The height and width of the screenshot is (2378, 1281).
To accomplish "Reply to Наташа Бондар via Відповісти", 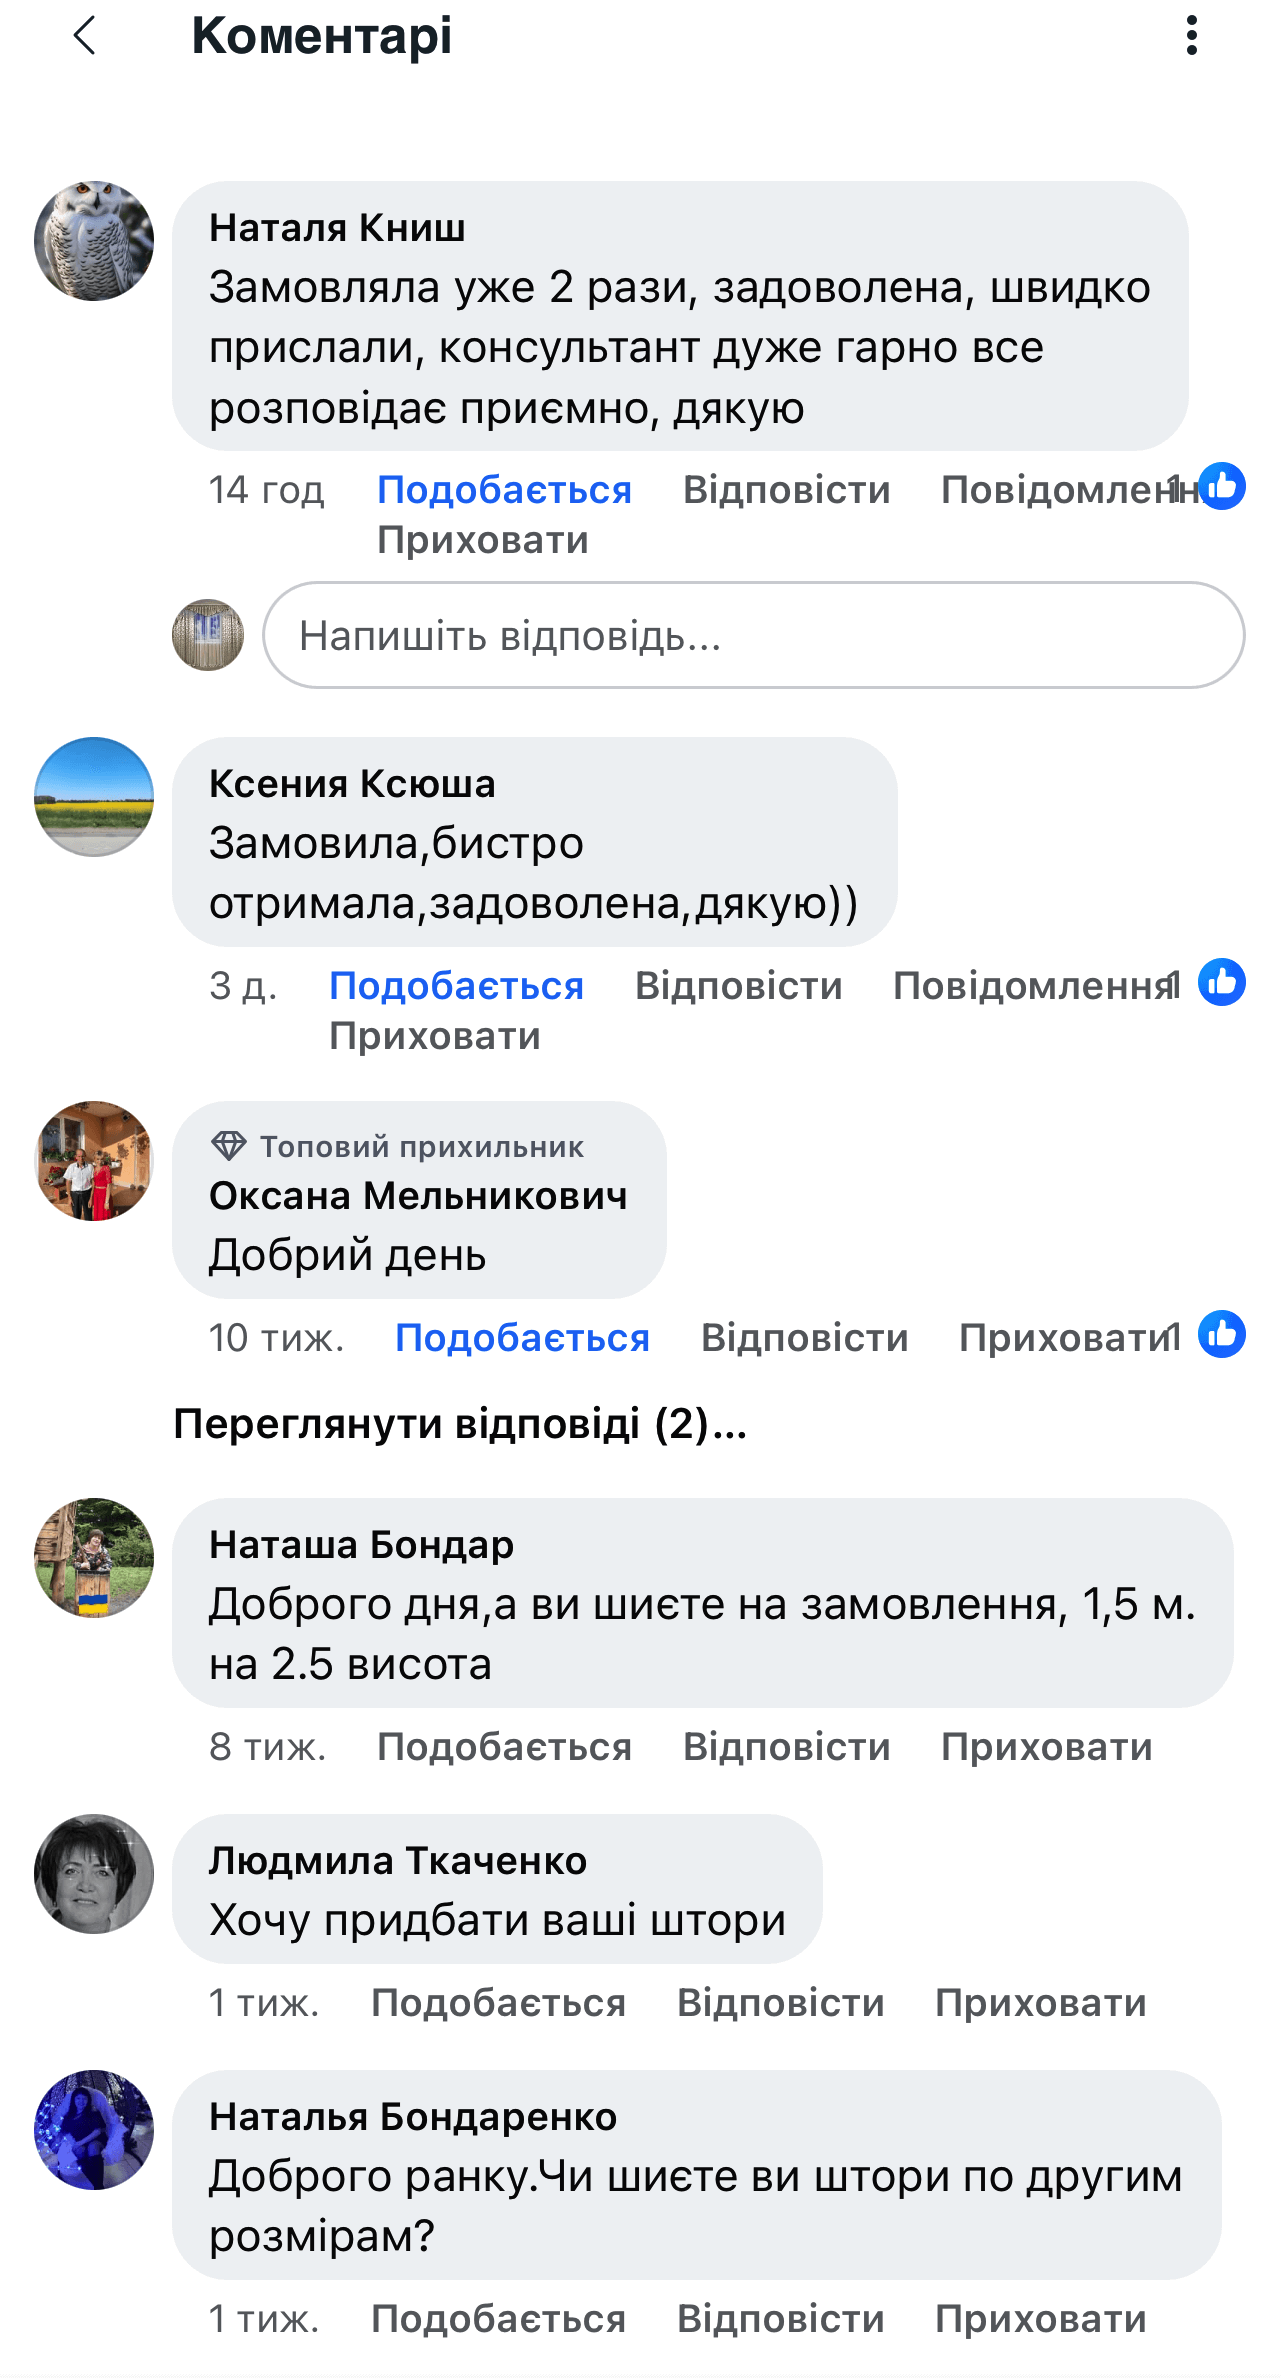I will (x=786, y=1747).
